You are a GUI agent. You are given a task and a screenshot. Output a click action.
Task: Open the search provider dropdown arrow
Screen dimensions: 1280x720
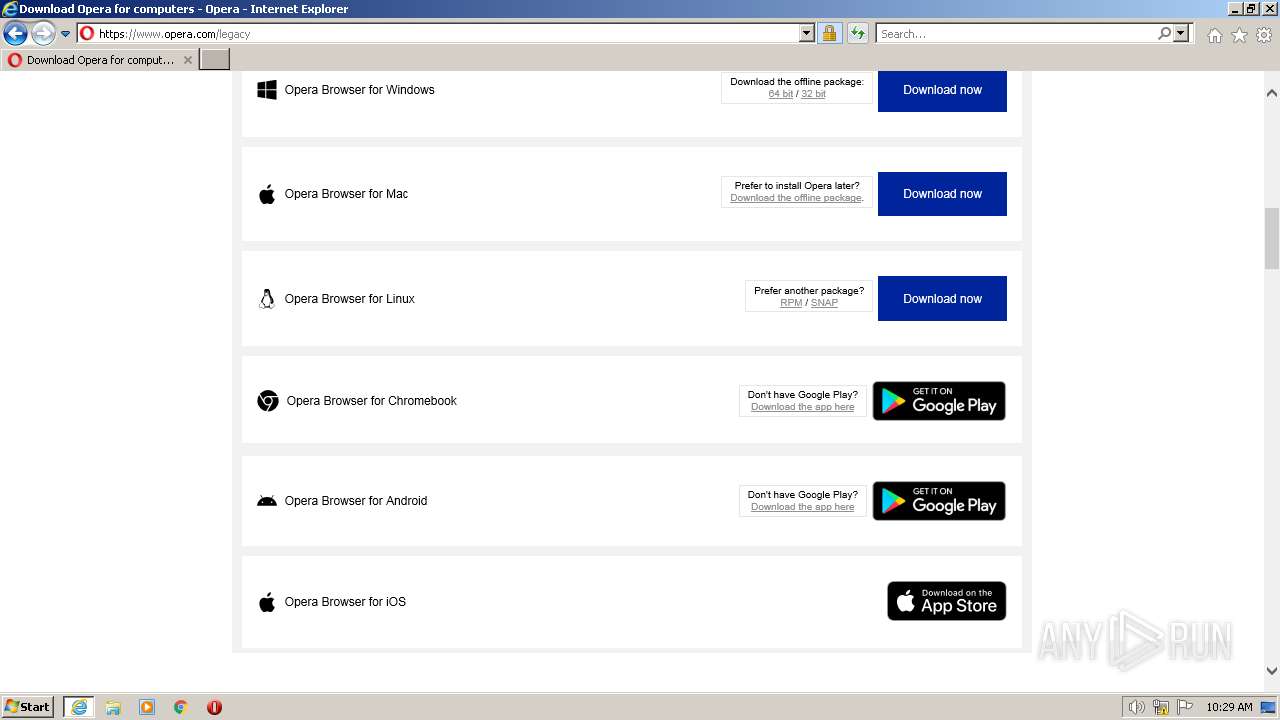tap(1181, 34)
